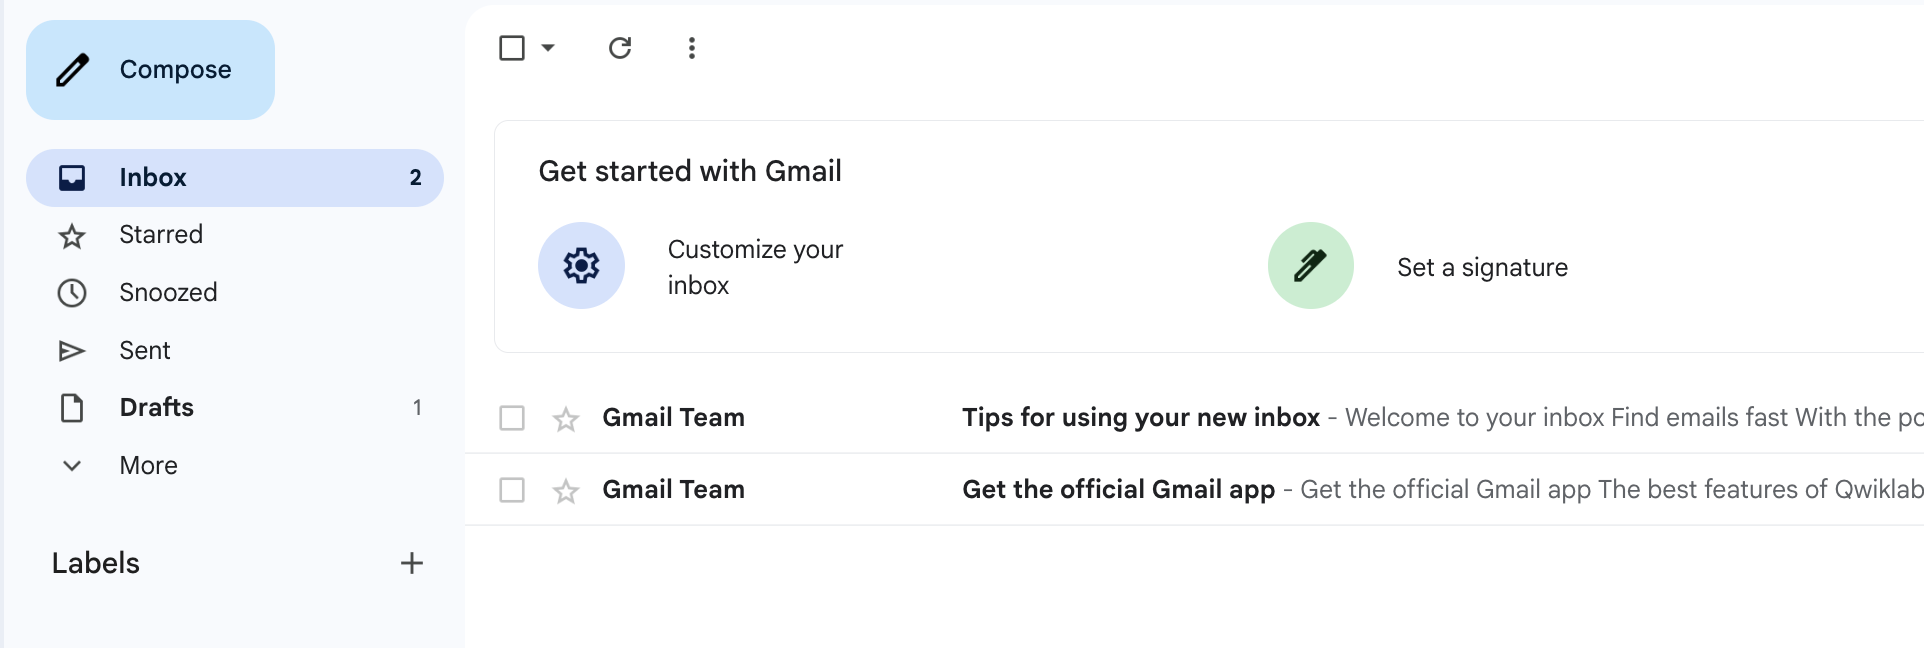Open Customize your inbox link
The width and height of the screenshot is (1924, 648).
755,267
